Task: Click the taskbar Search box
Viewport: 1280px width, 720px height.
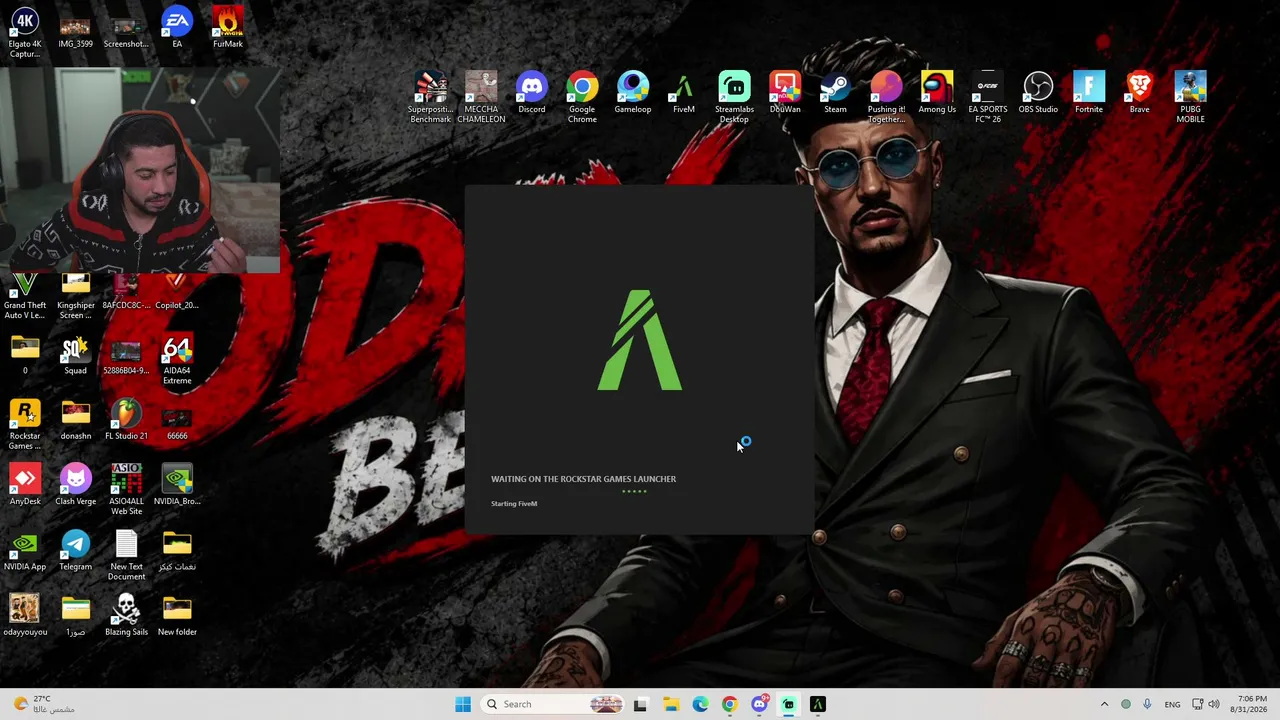Action: point(554,704)
